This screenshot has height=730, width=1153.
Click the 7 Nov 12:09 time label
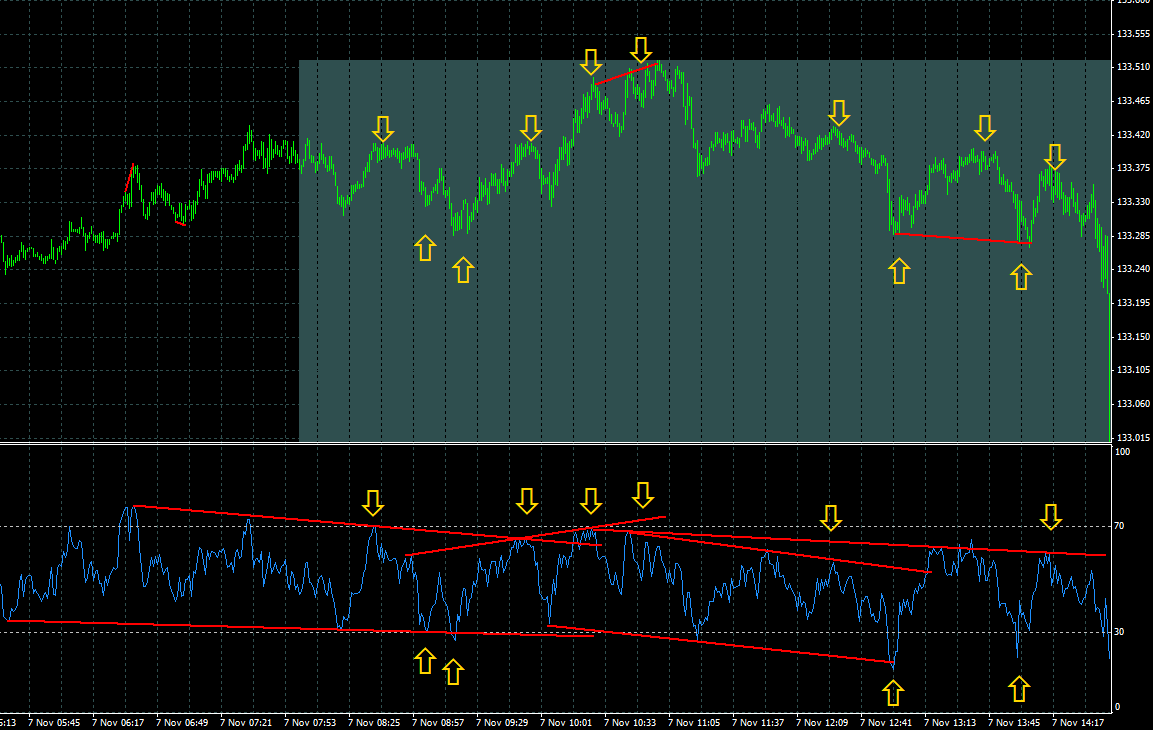[x=822, y=723]
